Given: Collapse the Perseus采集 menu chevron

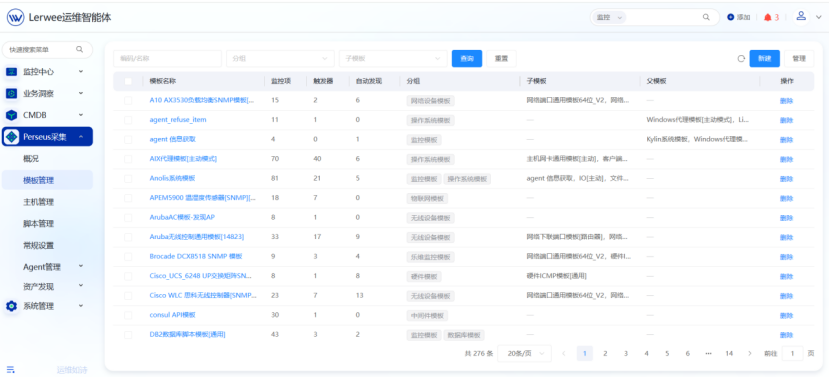Looking at the screenshot, I should click(81, 137).
